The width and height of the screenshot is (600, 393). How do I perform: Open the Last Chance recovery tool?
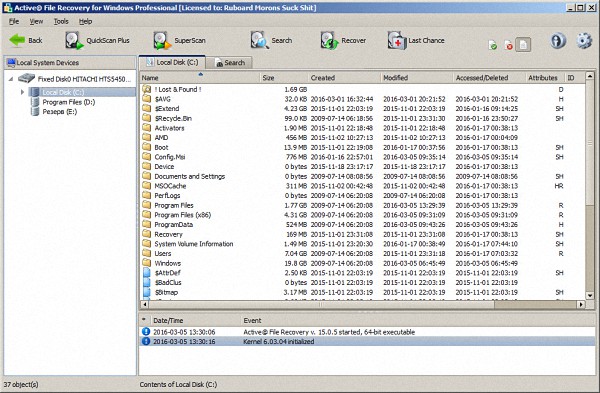416,40
